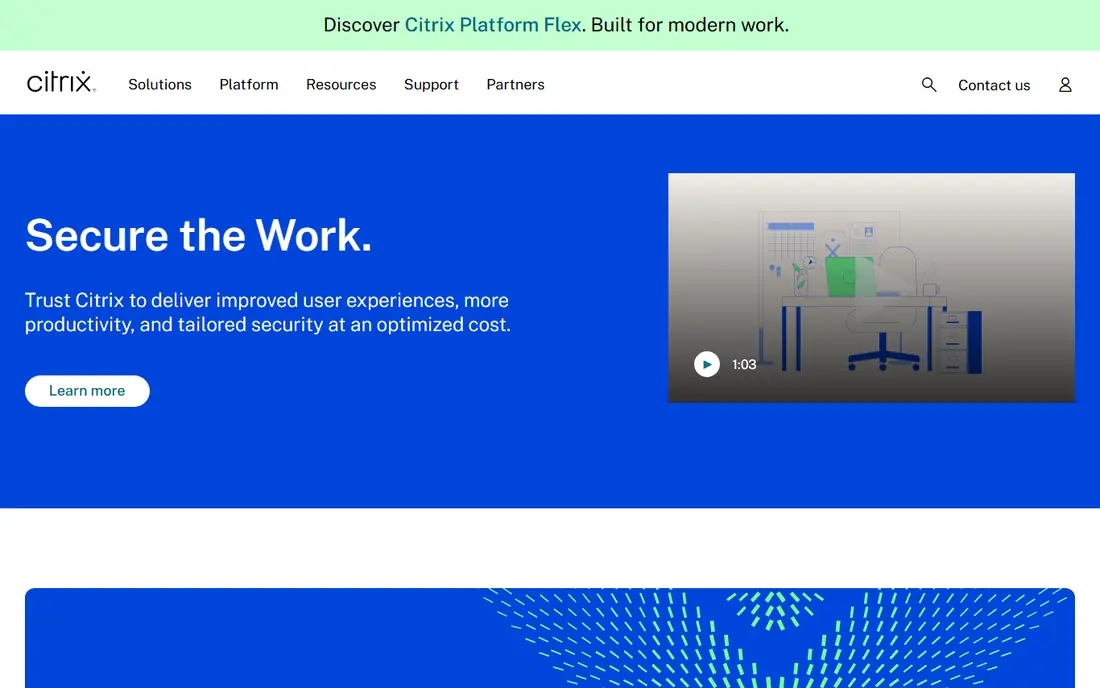
Task: Open the Partners menu
Action: (x=516, y=84)
